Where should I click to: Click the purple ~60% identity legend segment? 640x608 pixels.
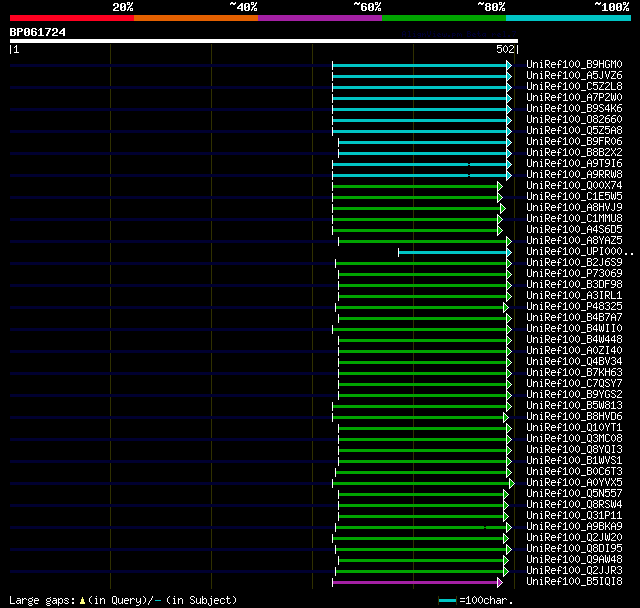(320, 18)
